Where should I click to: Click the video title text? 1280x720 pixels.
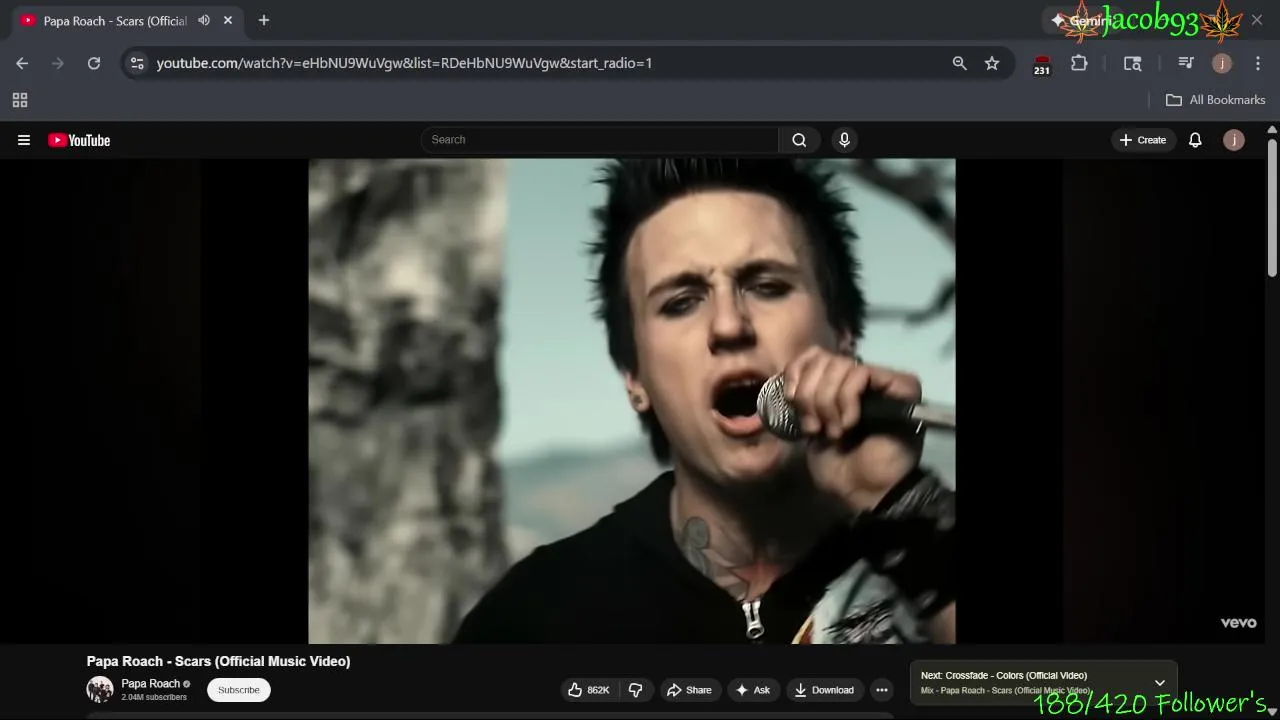218,661
